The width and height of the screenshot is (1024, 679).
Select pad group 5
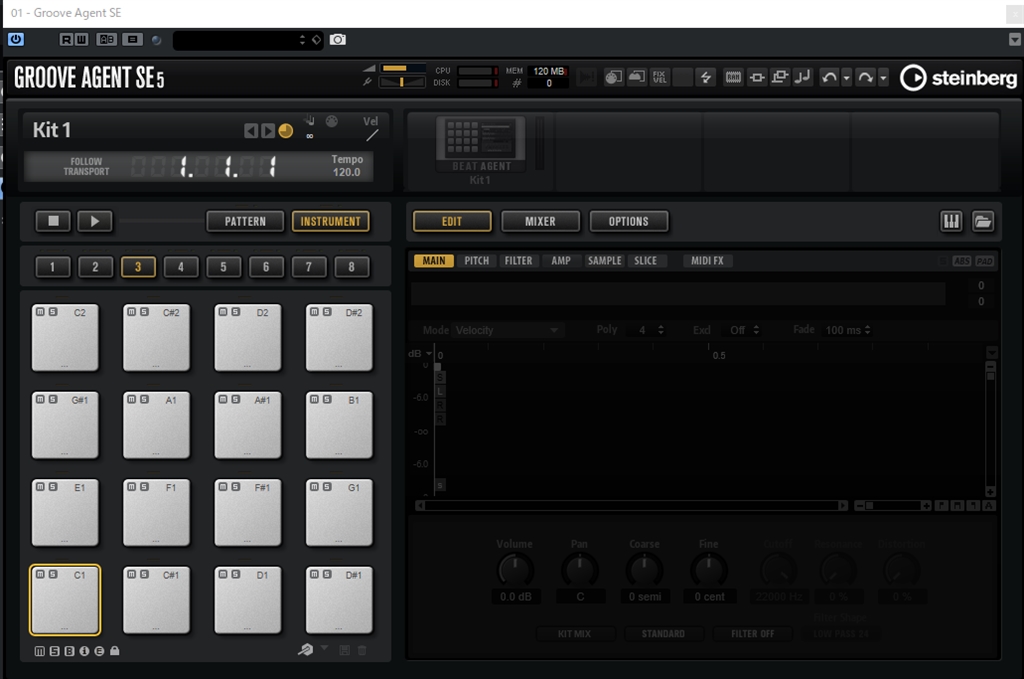click(x=223, y=266)
